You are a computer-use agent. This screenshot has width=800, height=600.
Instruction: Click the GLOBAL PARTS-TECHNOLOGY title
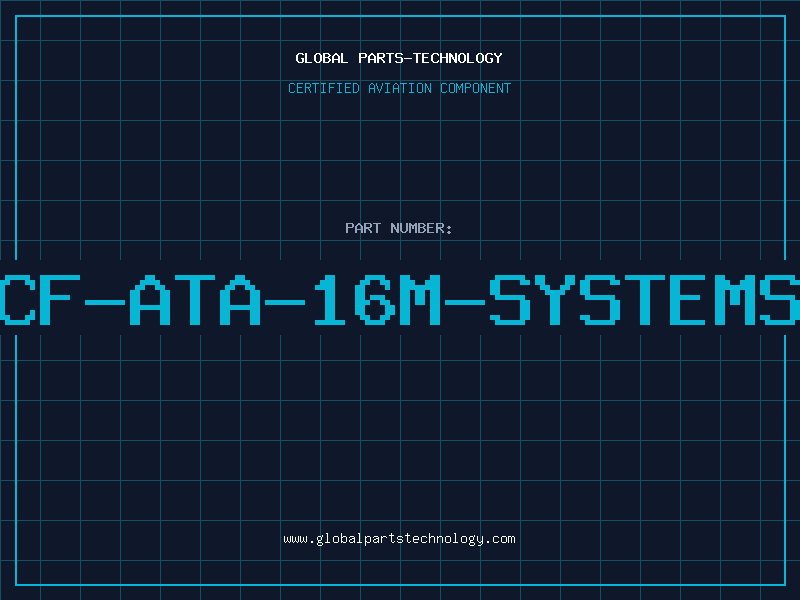(x=399, y=58)
